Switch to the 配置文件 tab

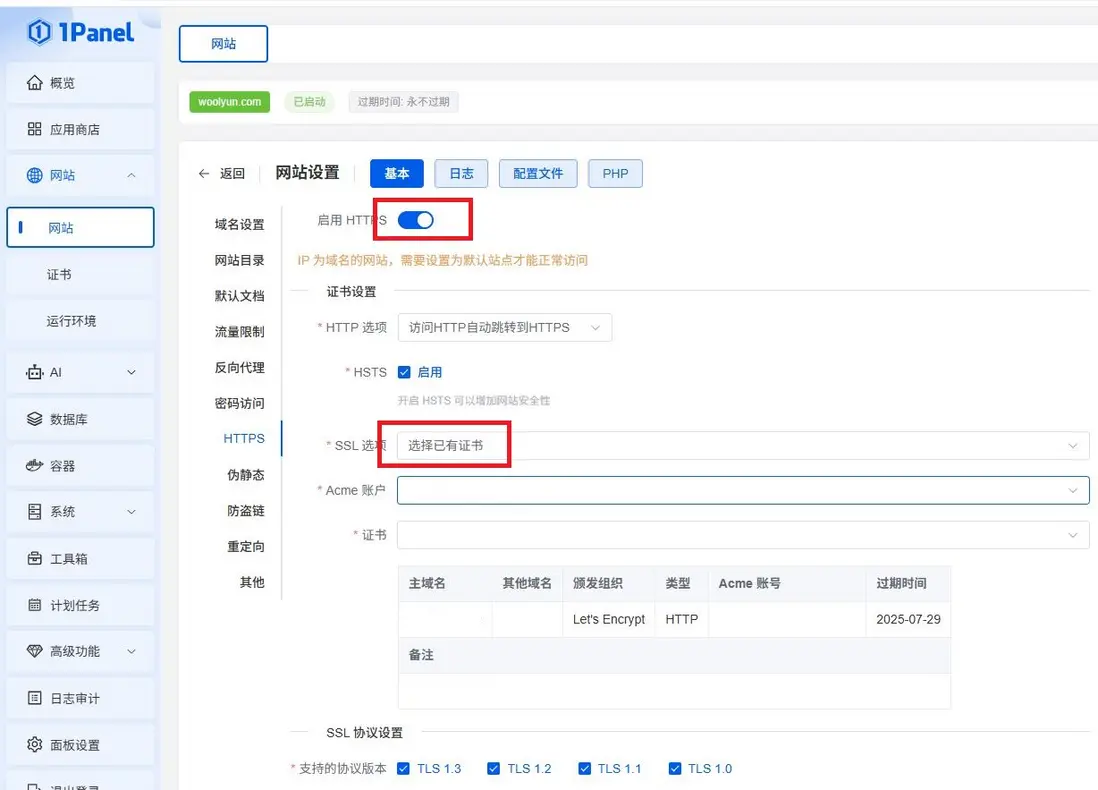pyautogui.click(x=538, y=173)
